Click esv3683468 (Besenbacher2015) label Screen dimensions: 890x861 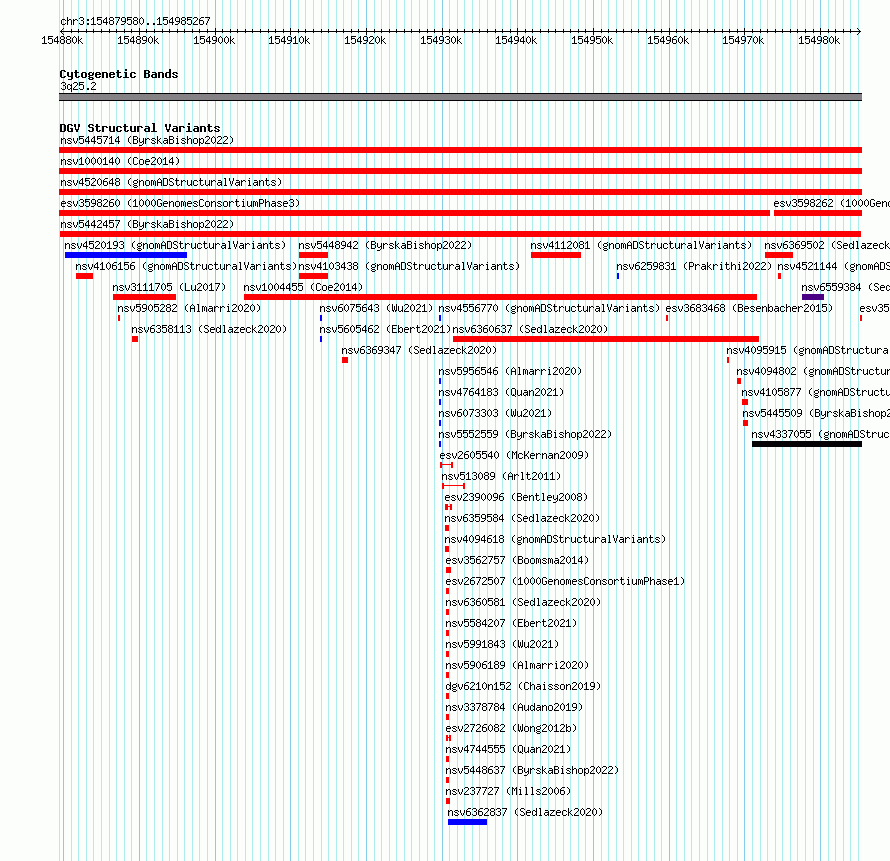(x=749, y=308)
